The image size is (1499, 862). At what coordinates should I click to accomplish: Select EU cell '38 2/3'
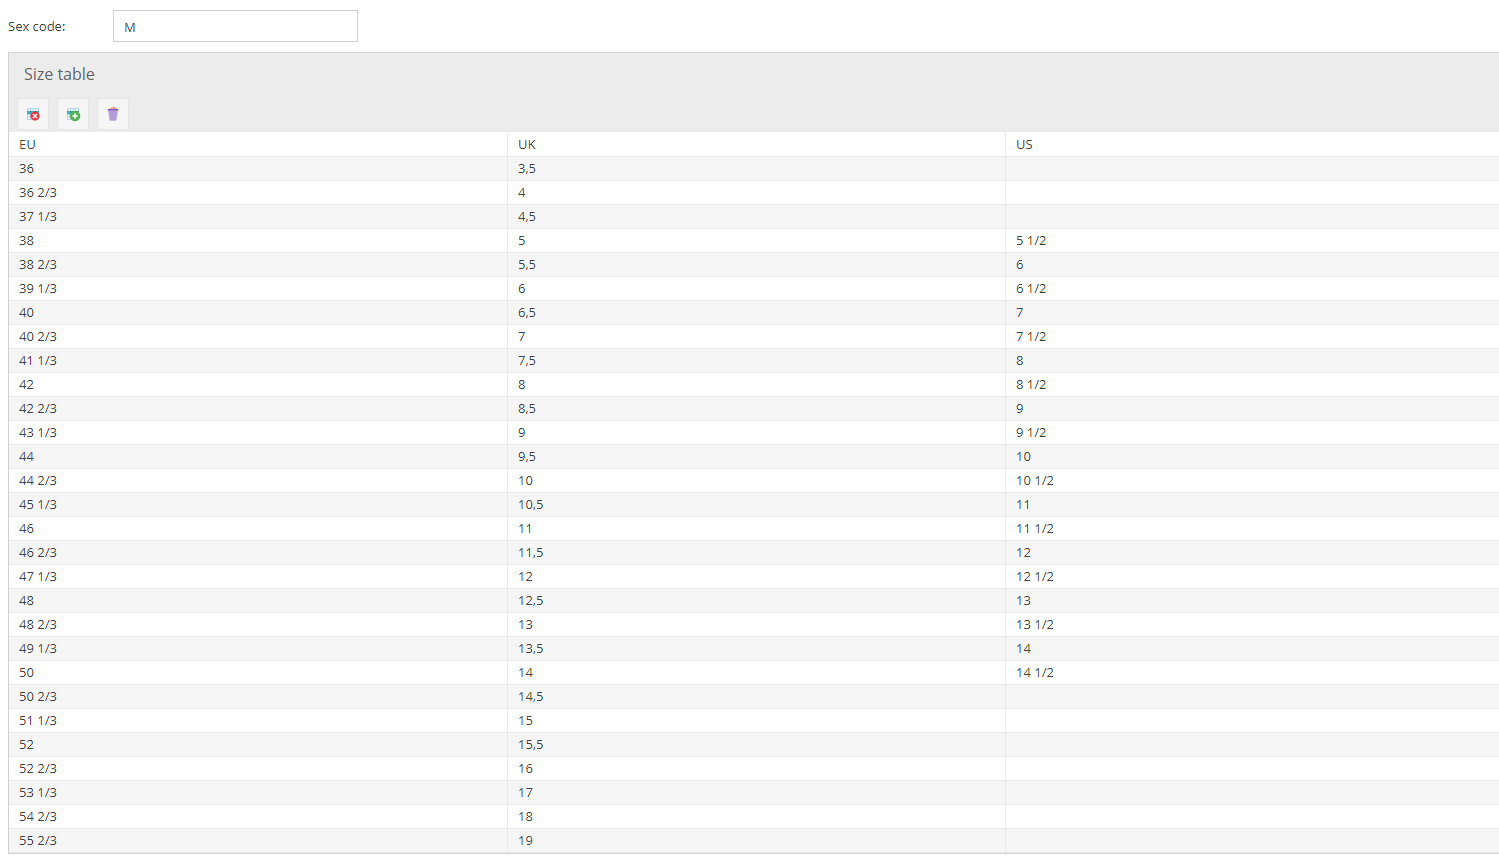coord(258,264)
